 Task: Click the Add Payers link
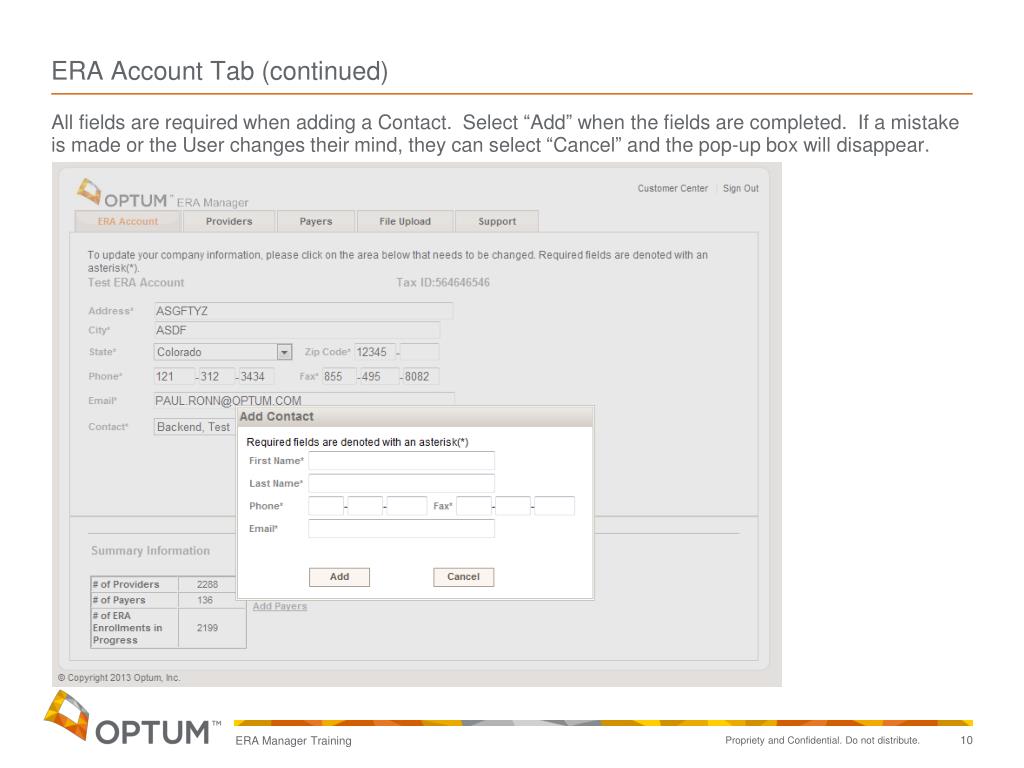tap(280, 606)
